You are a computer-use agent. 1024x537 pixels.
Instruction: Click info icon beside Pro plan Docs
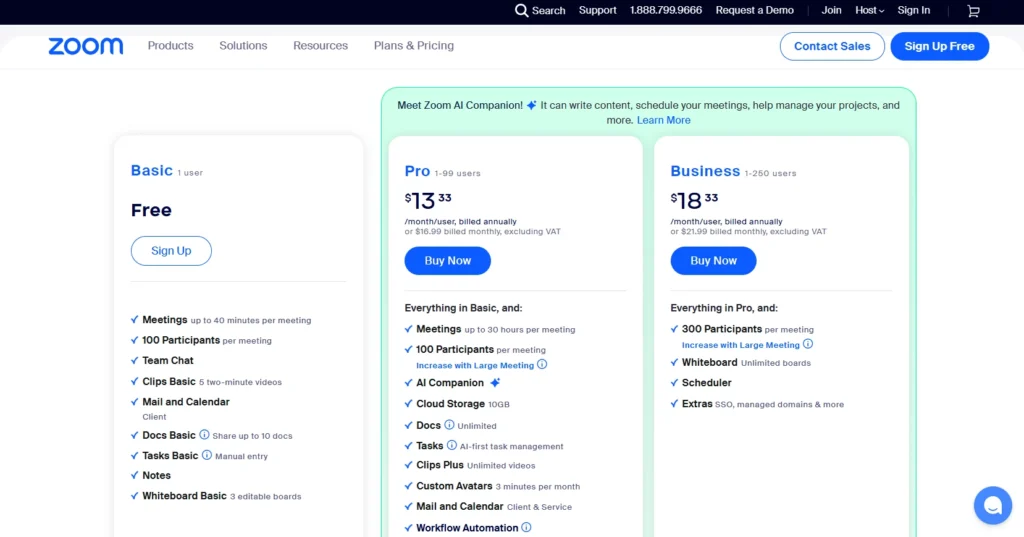tap(449, 425)
